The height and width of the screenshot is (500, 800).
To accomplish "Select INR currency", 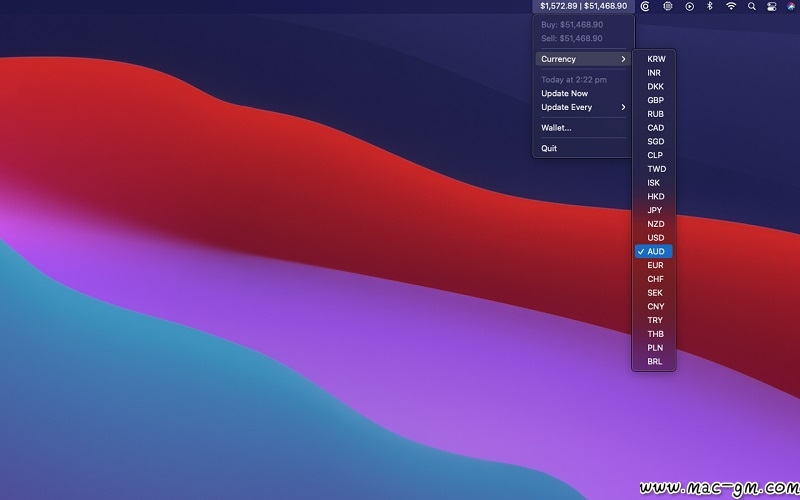I will point(654,73).
